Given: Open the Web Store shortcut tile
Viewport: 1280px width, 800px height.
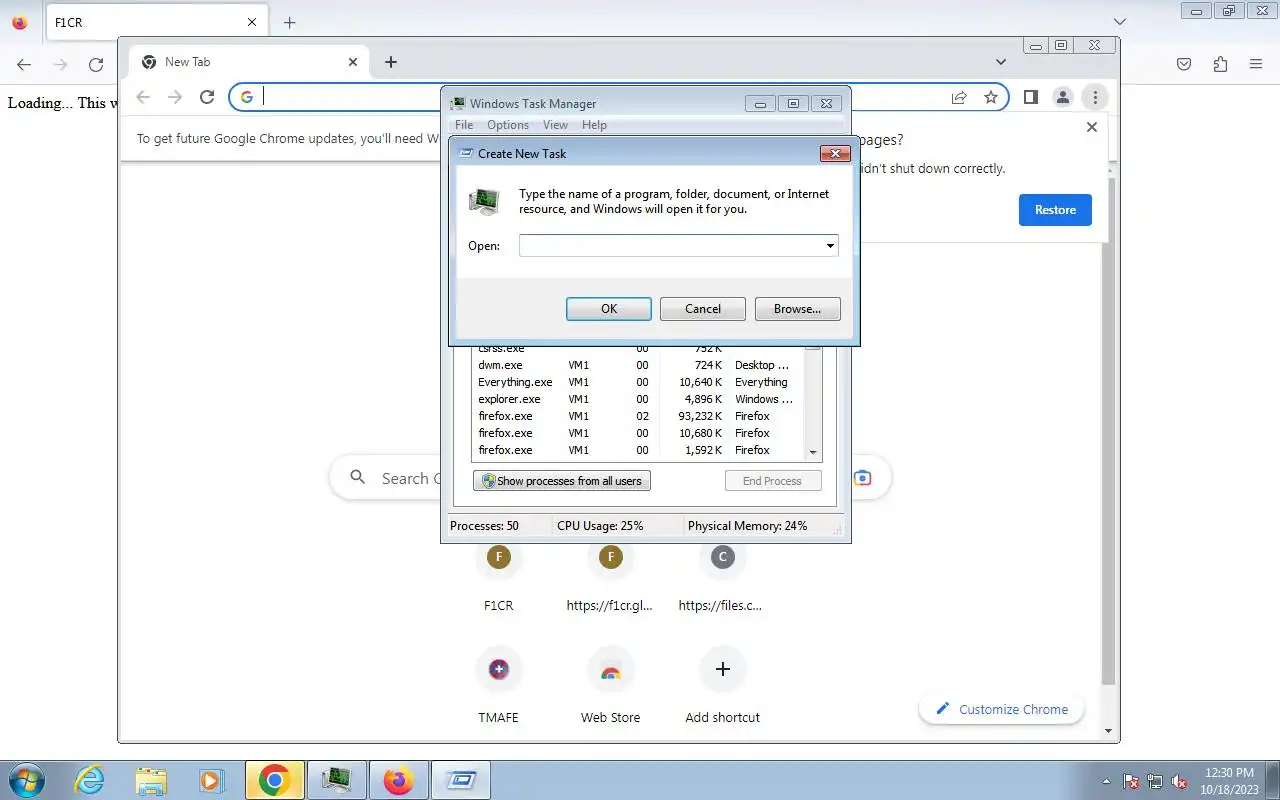Looking at the screenshot, I should (x=610, y=687).
